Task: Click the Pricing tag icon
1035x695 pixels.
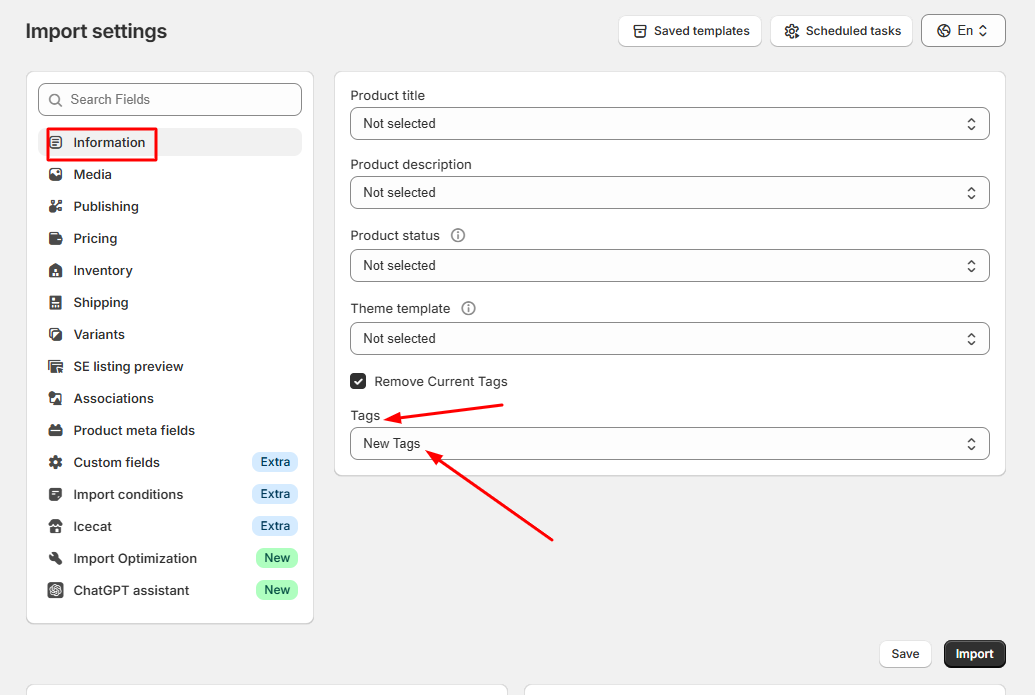Action: click(x=56, y=238)
